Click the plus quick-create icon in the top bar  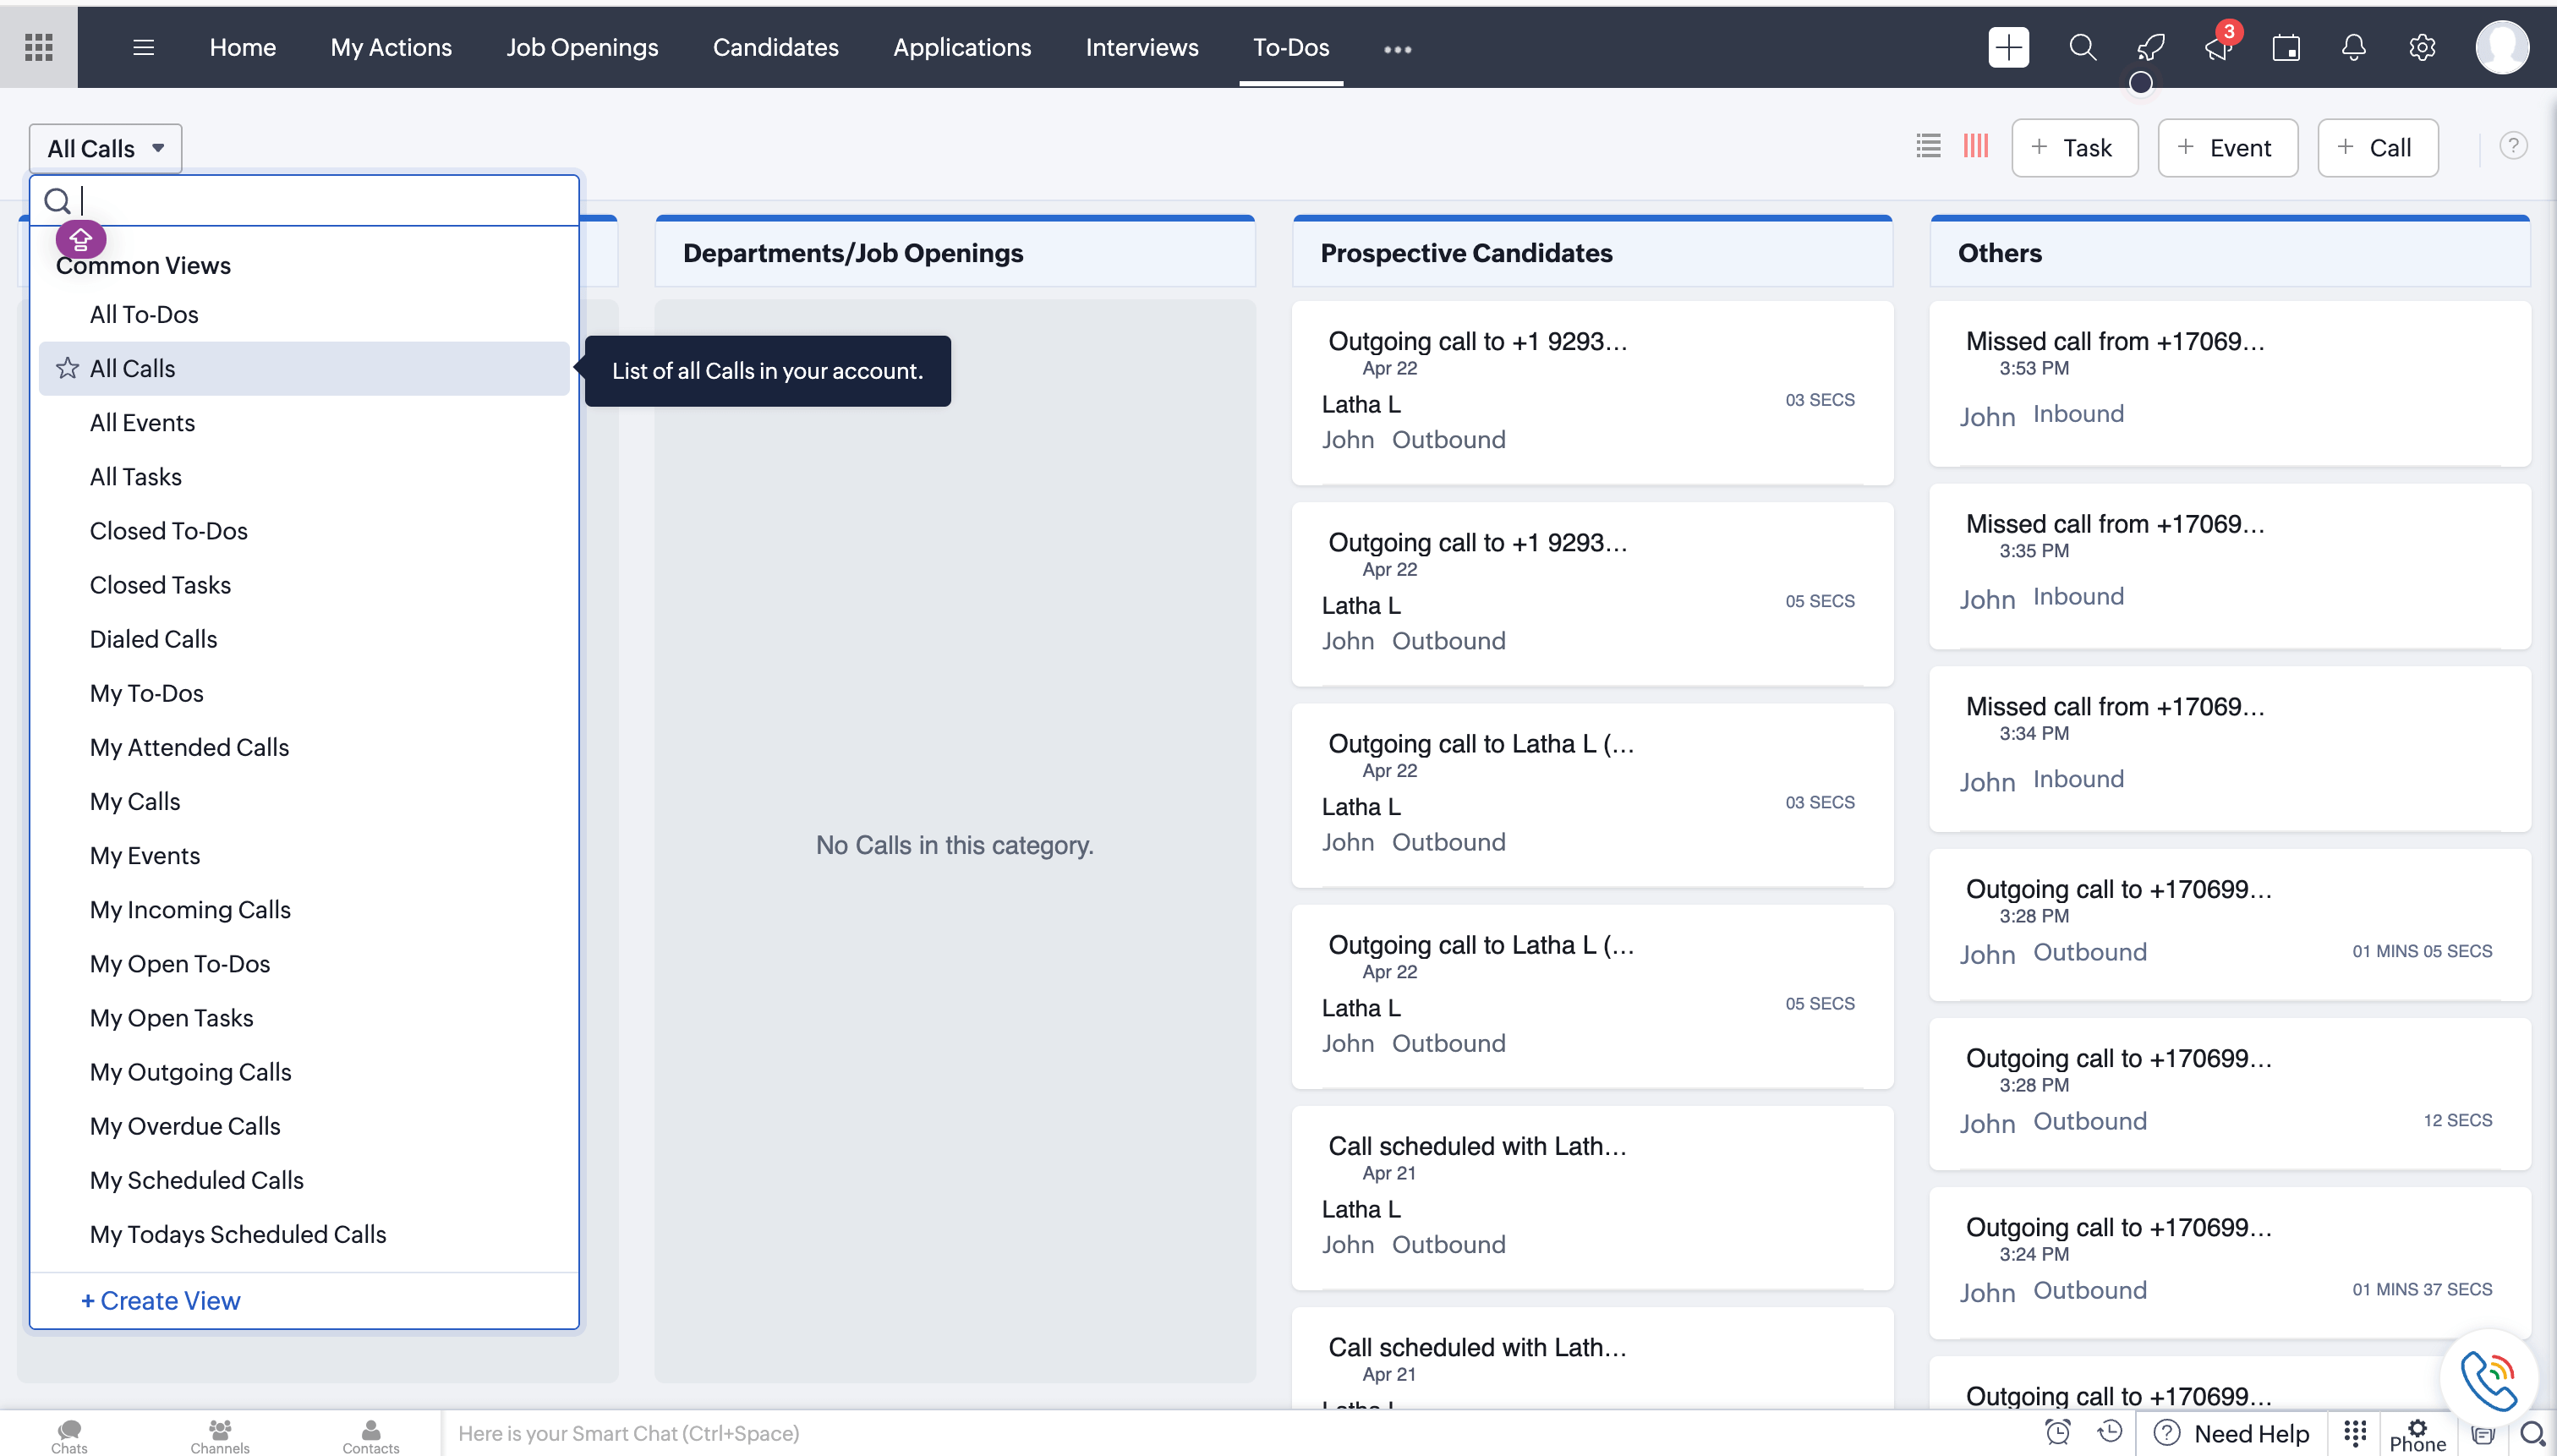(2008, 47)
